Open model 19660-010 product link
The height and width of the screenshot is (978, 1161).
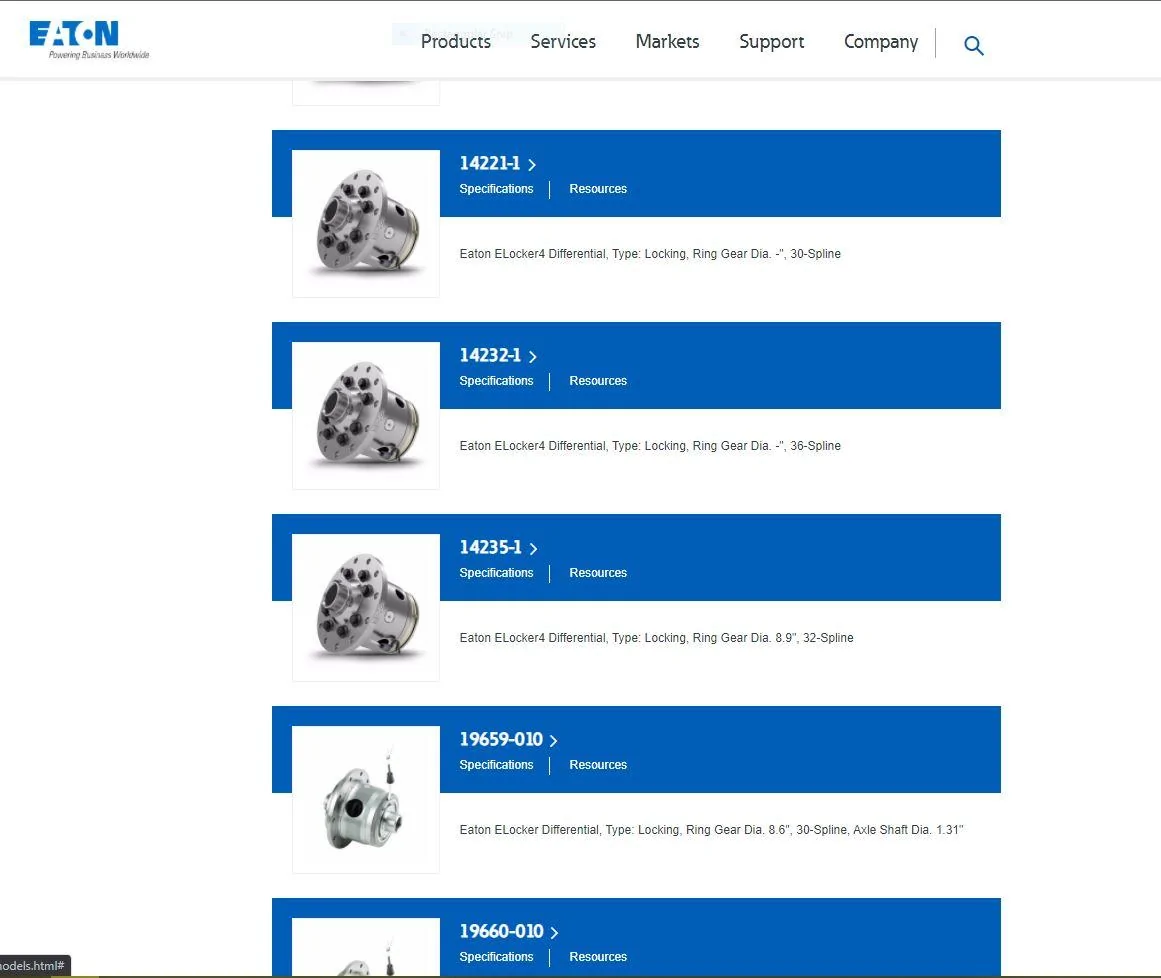[x=501, y=931]
